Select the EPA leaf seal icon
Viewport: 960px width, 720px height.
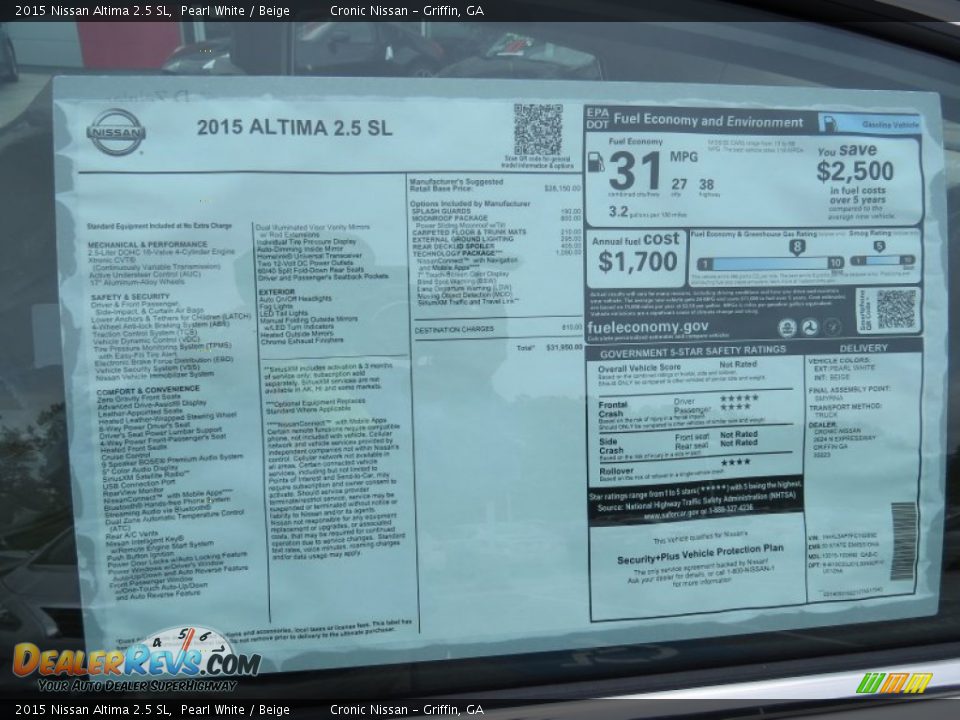tap(788, 327)
